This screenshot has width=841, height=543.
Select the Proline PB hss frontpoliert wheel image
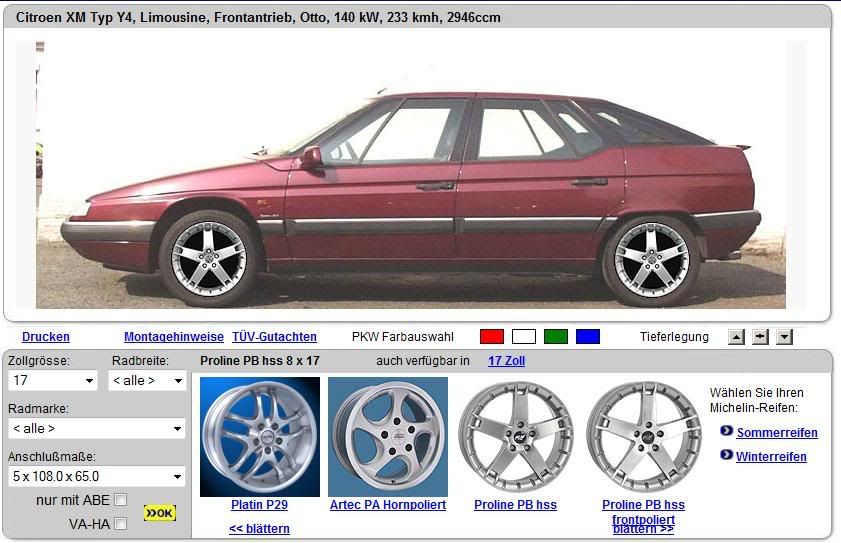point(644,437)
